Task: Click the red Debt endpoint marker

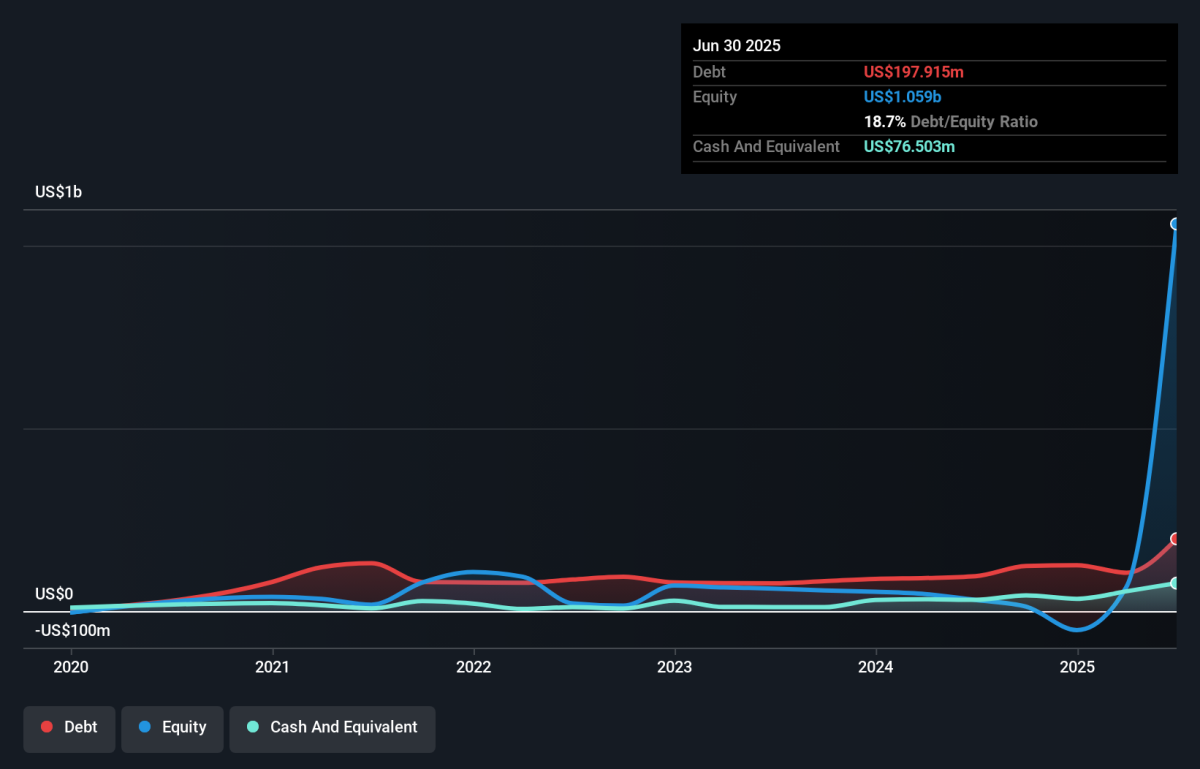Action: (1176, 539)
